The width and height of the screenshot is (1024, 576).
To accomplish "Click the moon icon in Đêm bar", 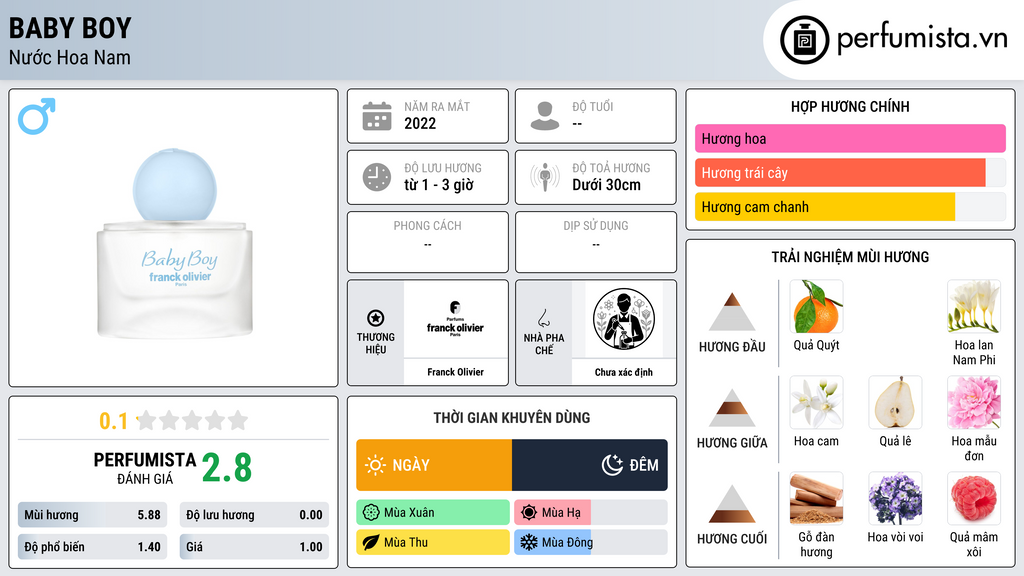I will tap(613, 465).
